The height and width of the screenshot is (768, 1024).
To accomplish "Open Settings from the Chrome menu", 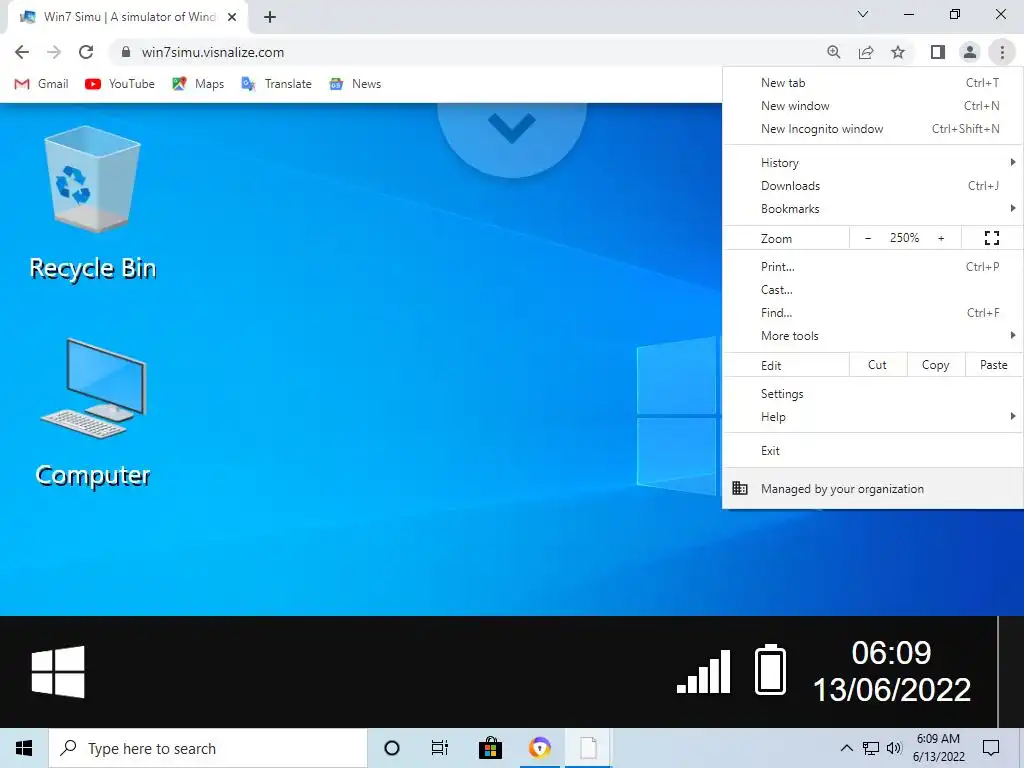I will [872, 394].
